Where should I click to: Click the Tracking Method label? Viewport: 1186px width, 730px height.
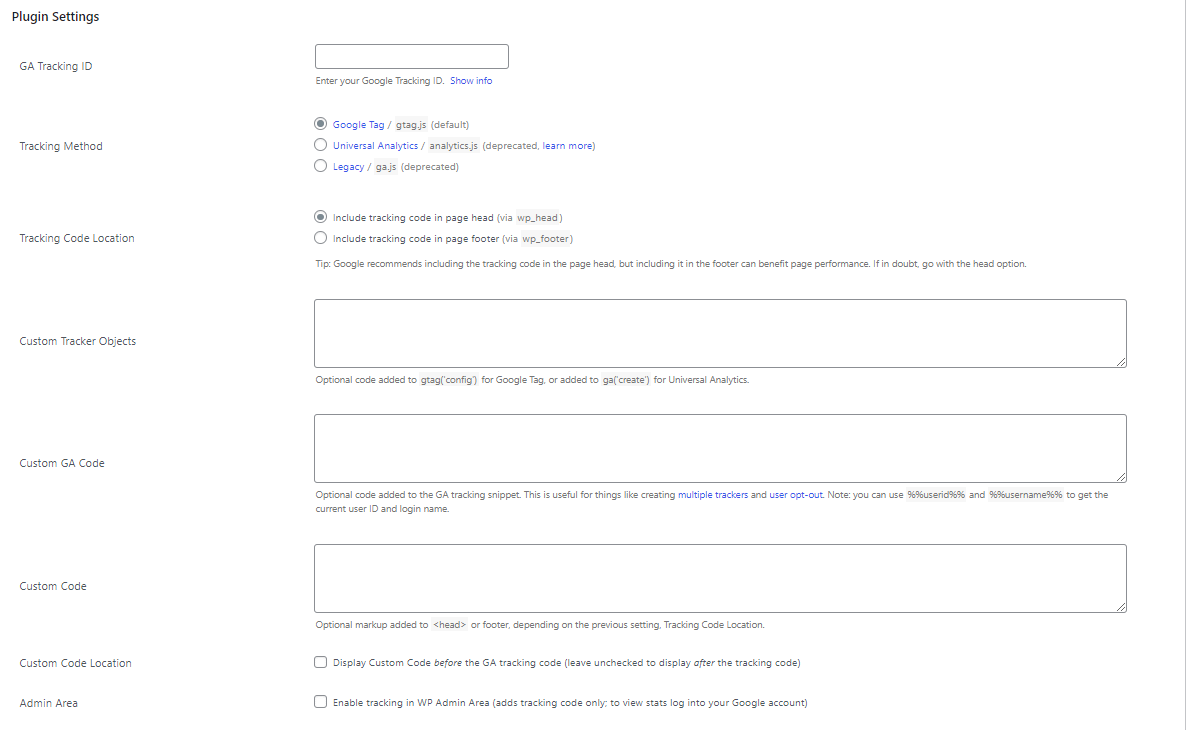coord(61,146)
